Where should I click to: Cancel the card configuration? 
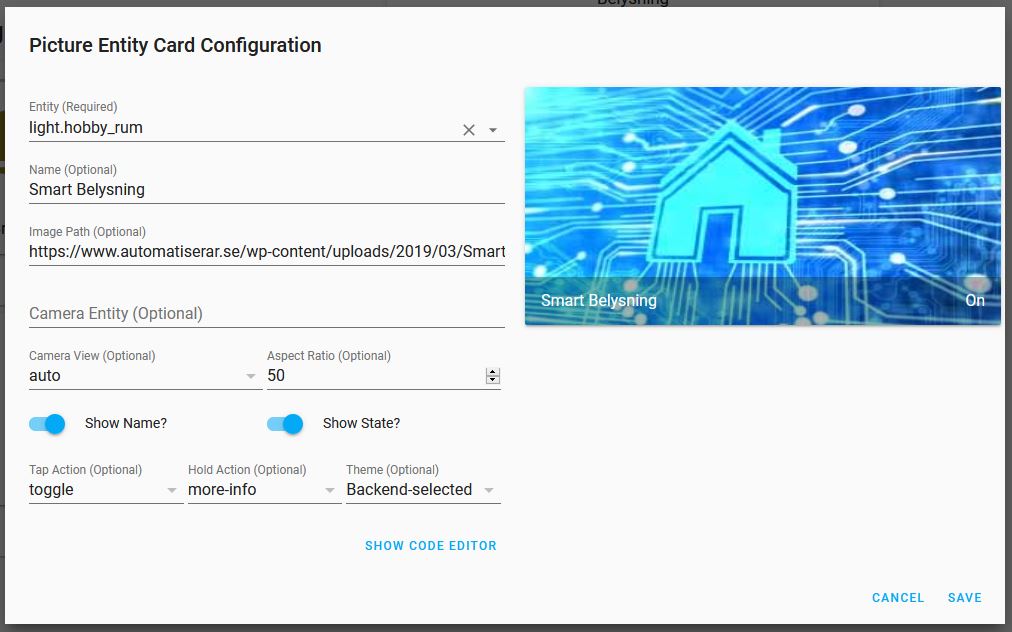click(898, 598)
